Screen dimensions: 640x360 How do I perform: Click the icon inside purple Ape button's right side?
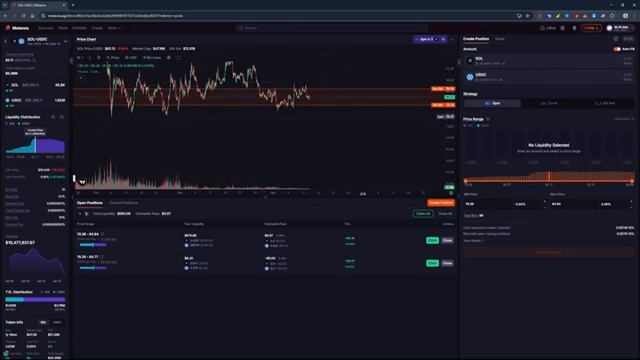point(443,39)
